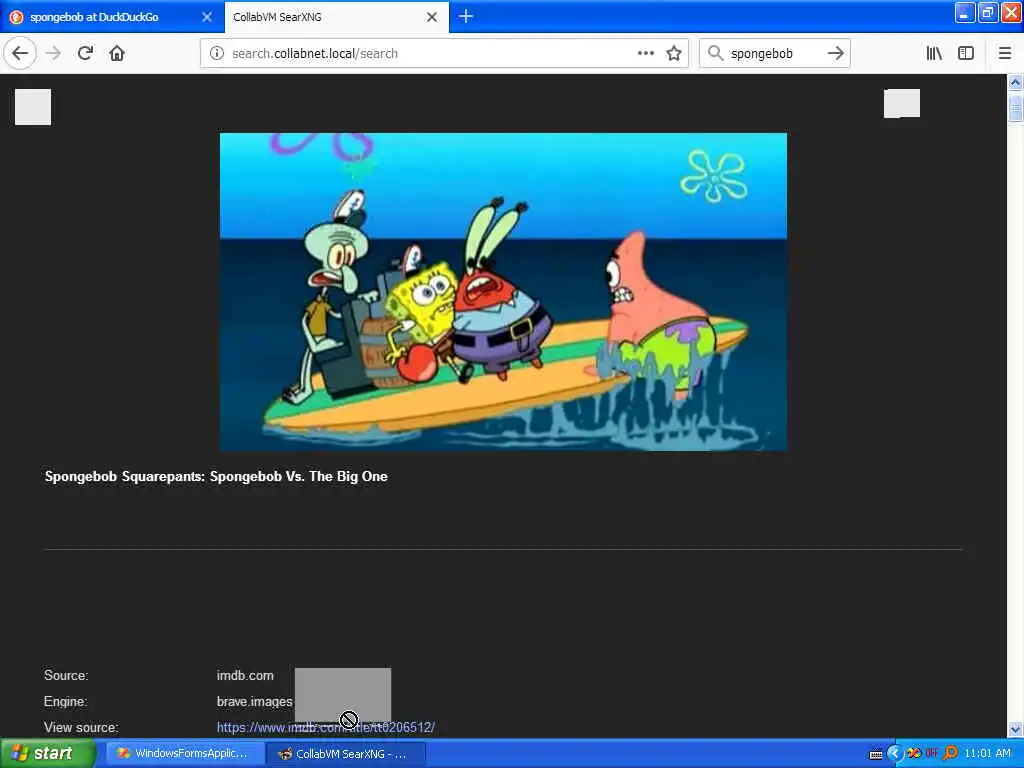
Task: Open the Windows Start menu
Action: pos(47,753)
